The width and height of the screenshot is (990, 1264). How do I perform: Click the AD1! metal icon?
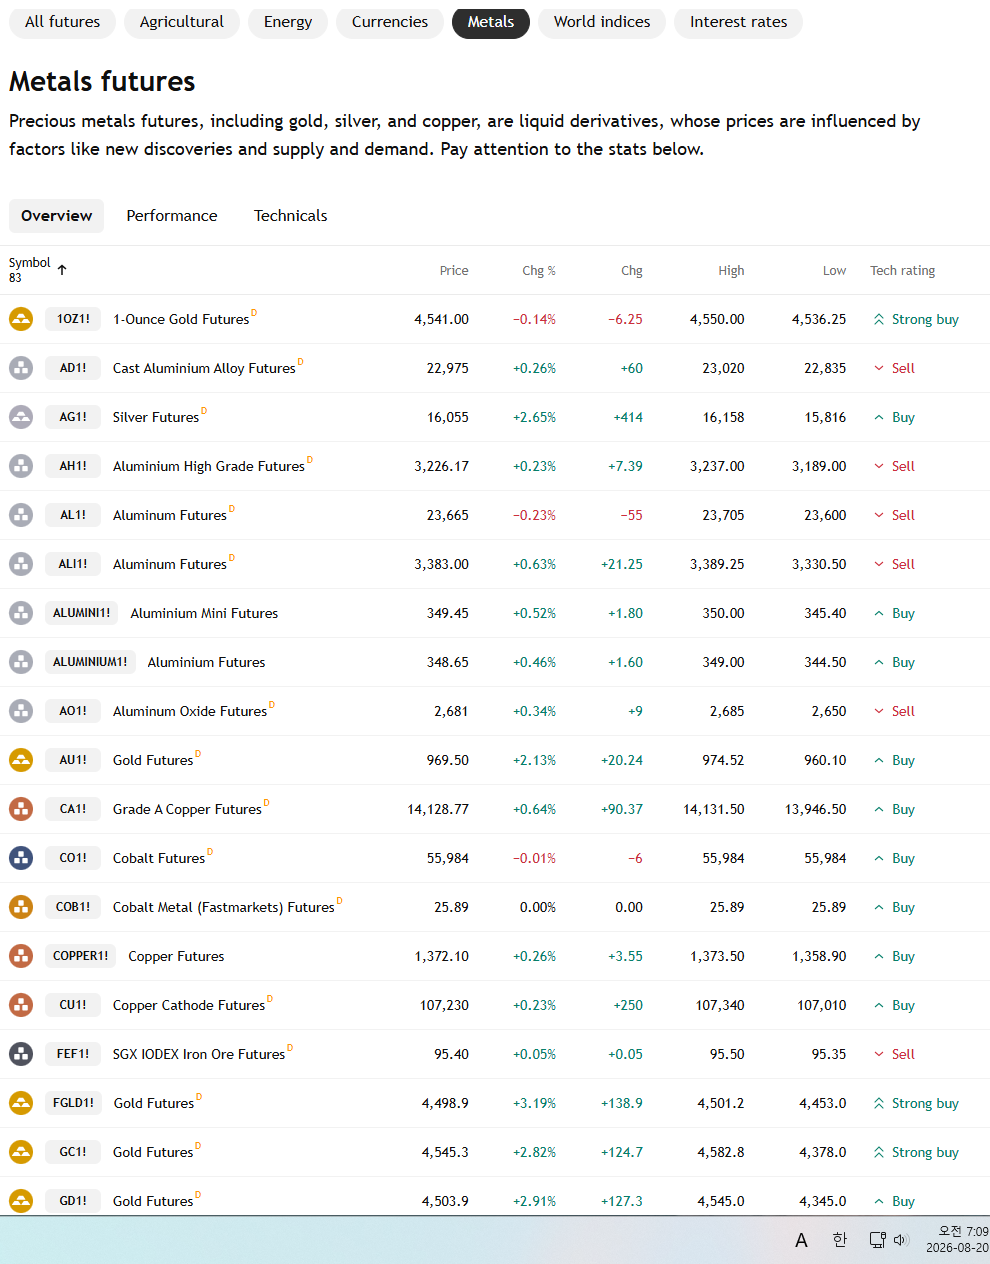21,368
